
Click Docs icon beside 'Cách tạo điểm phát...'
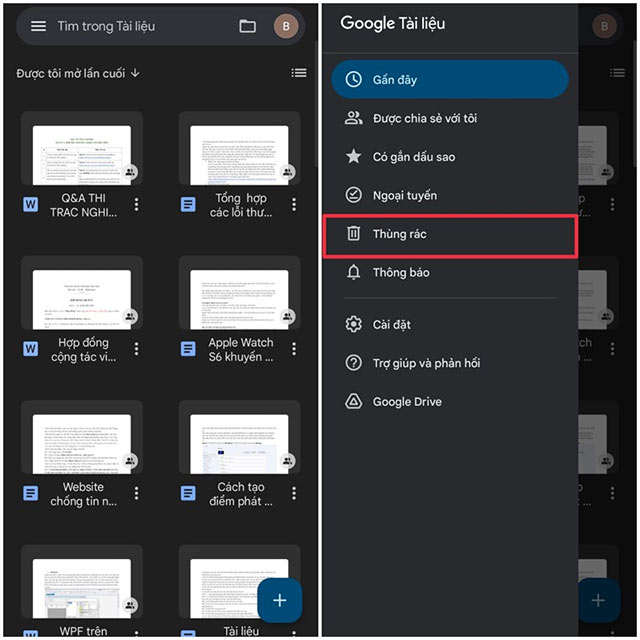tap(188, 493)
